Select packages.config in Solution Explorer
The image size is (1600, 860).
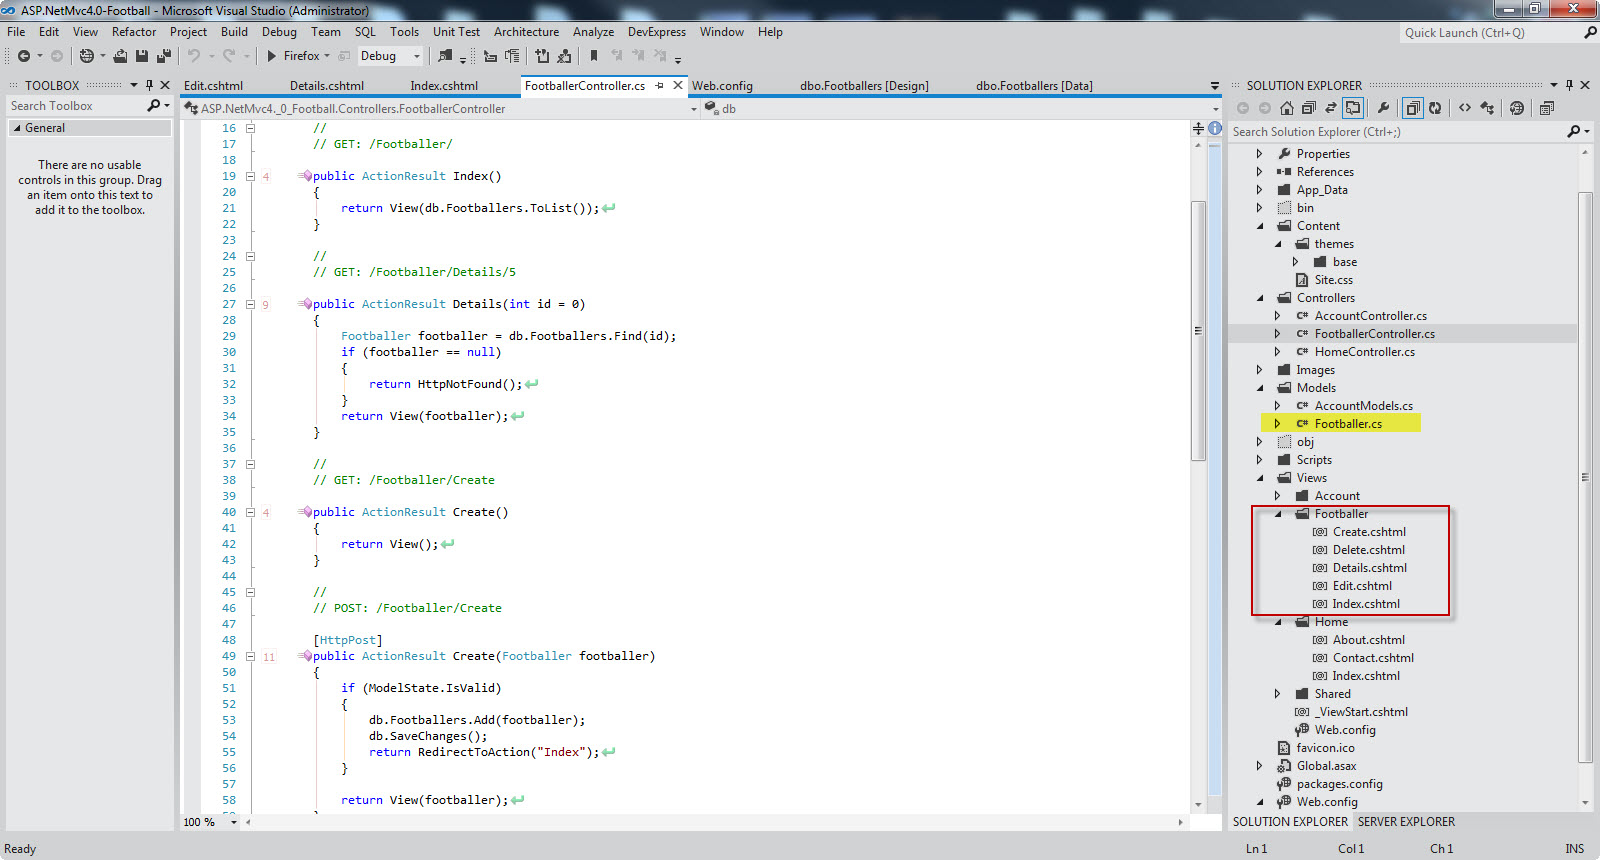1339,784
